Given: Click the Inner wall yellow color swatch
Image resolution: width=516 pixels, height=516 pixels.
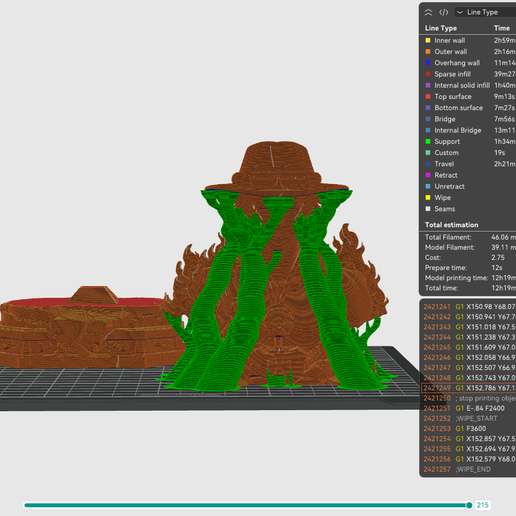Looking at the screenshot, I should [x=428, y=40].
